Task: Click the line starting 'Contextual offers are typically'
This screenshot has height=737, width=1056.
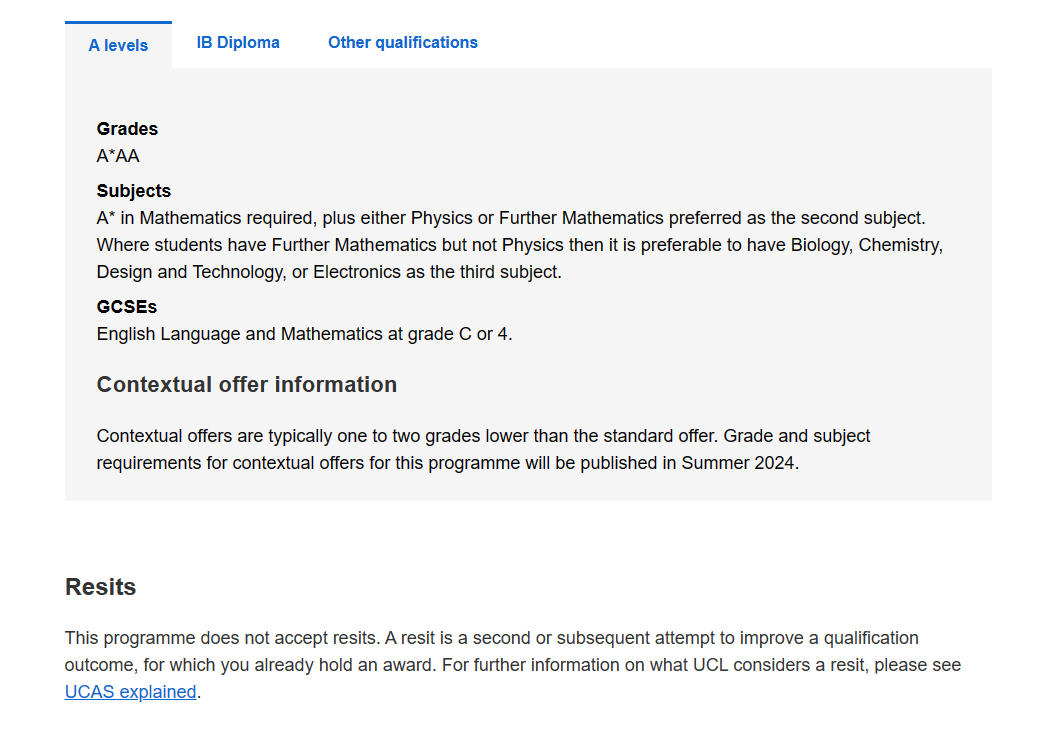Action: [x=484, y=436]
